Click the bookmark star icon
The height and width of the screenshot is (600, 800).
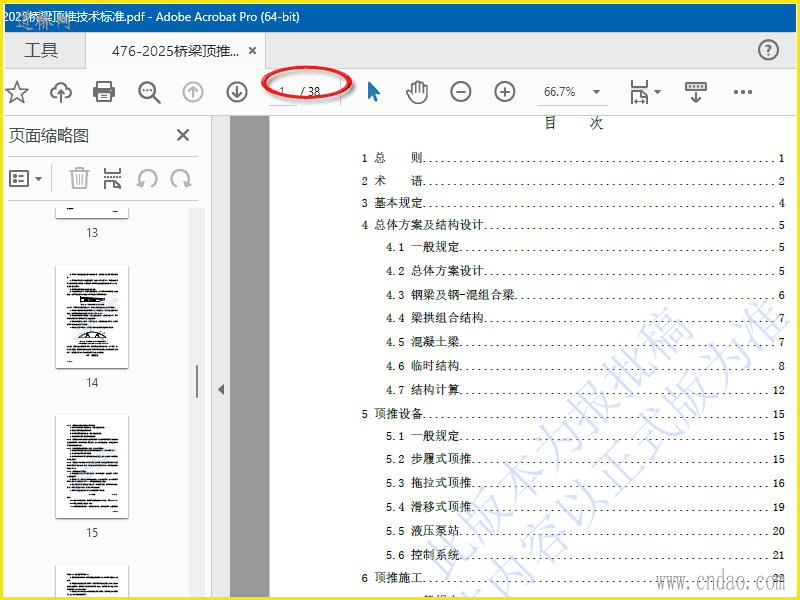point(17,92)
